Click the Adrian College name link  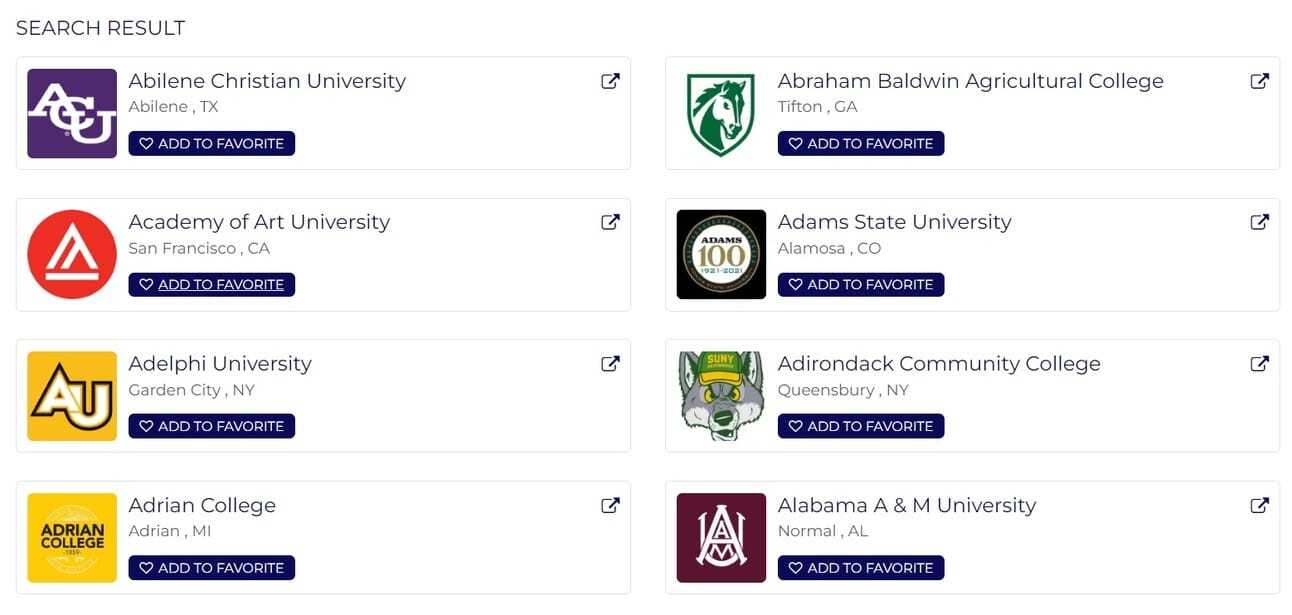202,505
